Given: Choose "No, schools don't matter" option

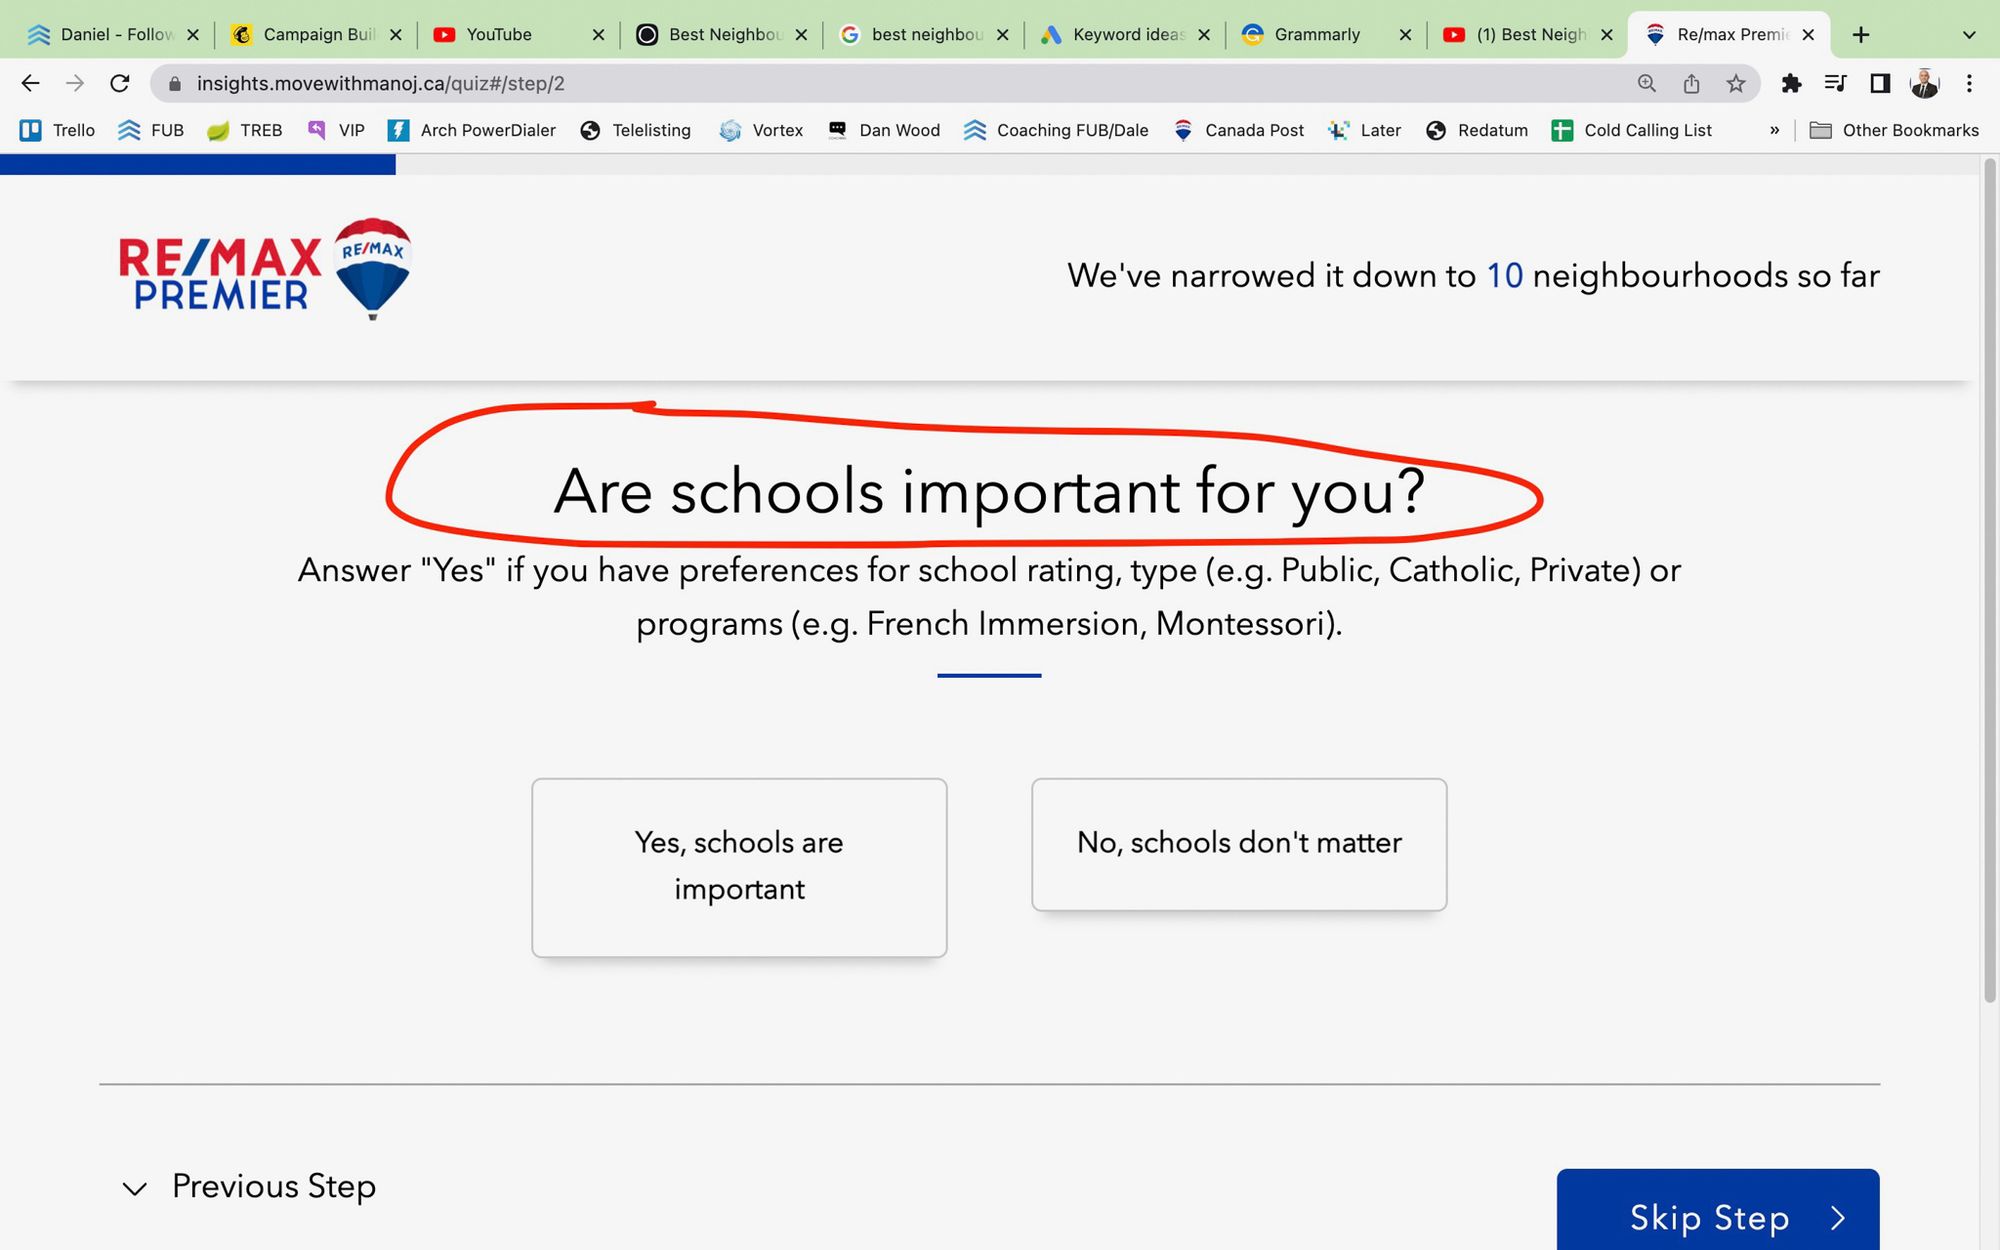Looking at the screenshot, I should coord(1239,843).
